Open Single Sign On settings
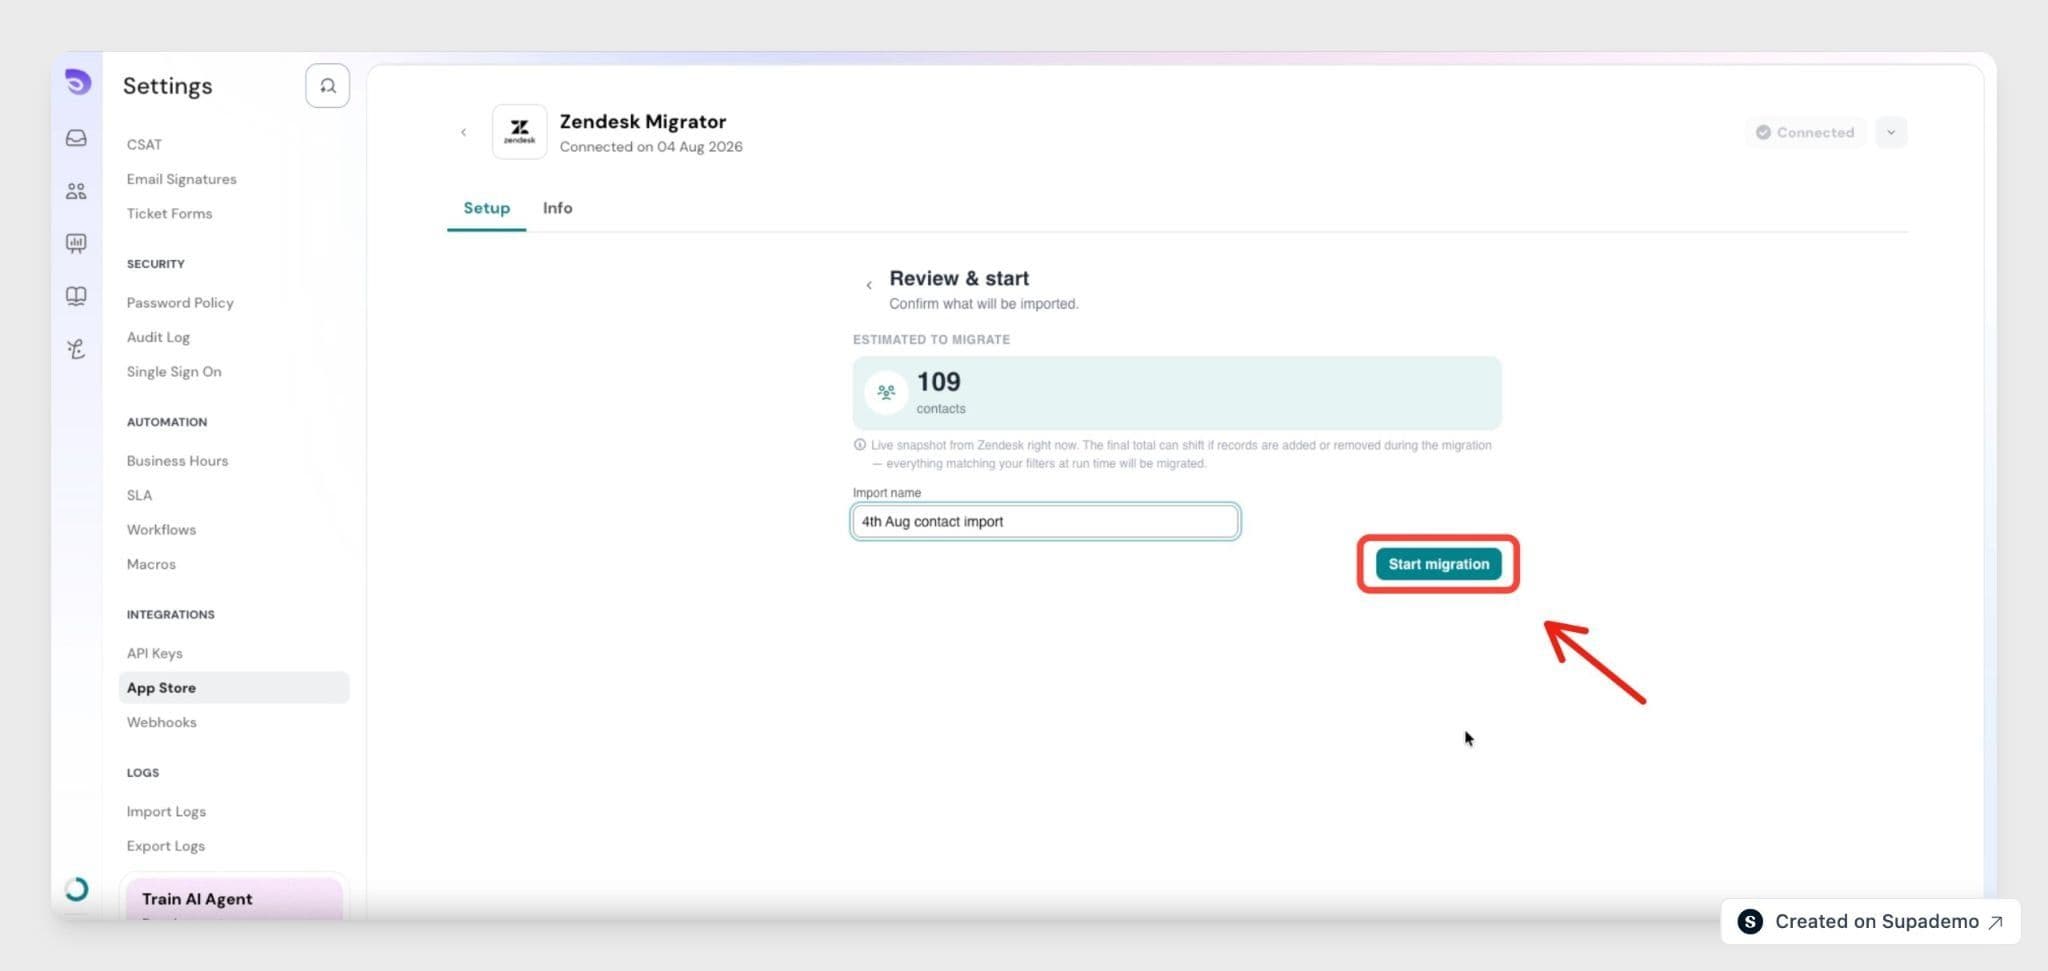2048x971 pixels. [x=174, y=371]
